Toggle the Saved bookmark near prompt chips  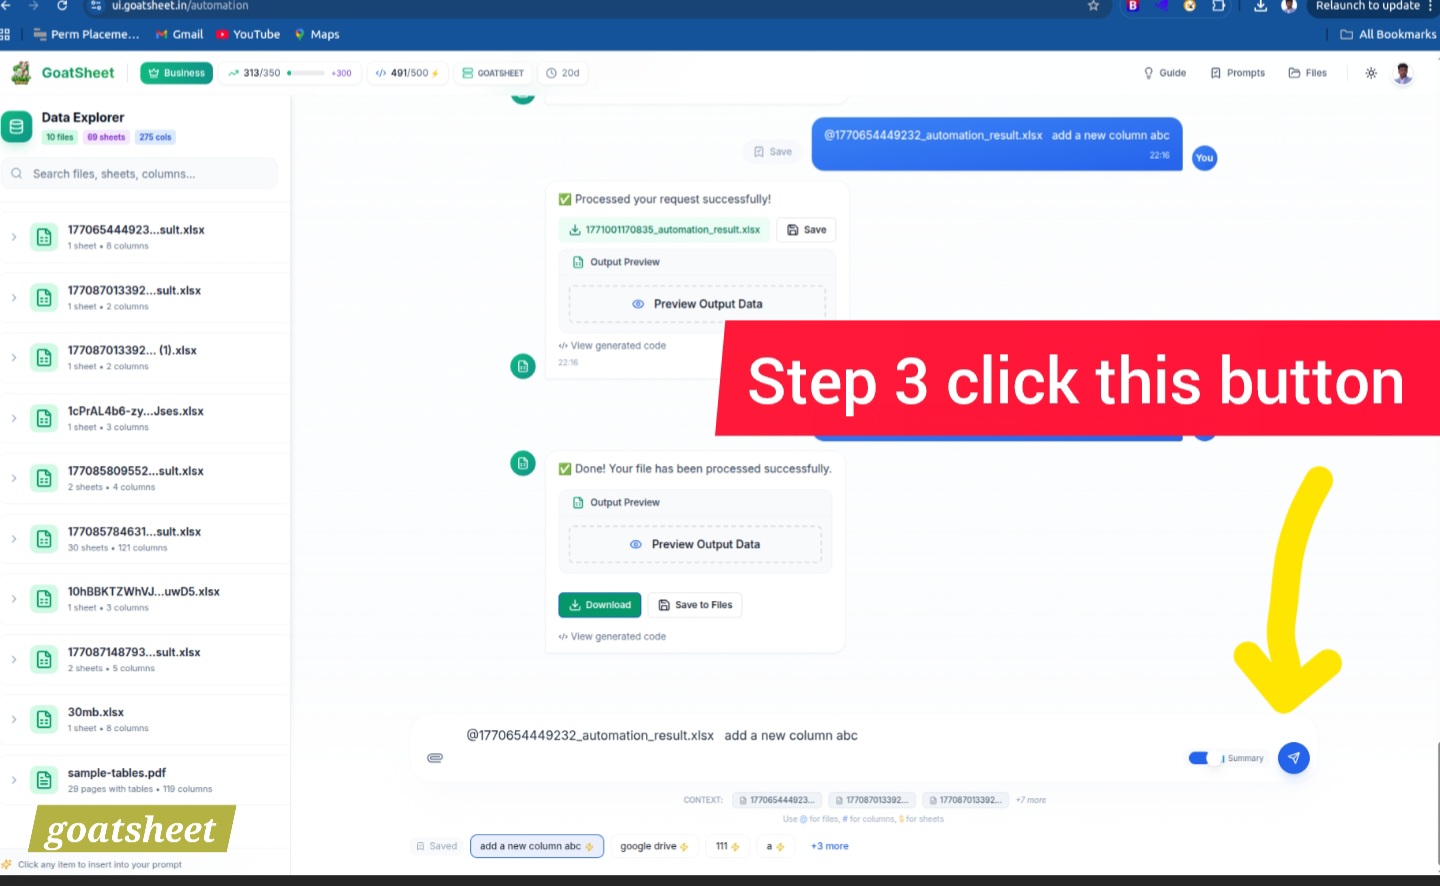[437, 845]
